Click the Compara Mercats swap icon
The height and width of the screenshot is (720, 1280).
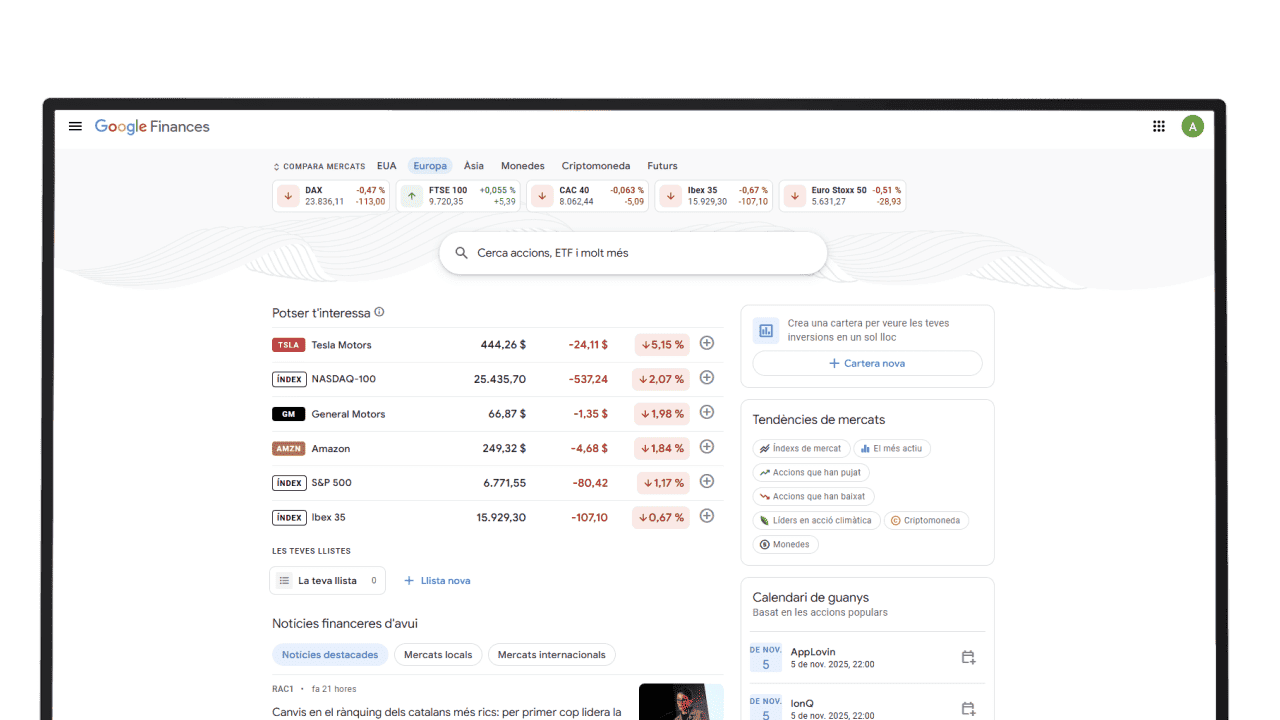tap(275, 166)
